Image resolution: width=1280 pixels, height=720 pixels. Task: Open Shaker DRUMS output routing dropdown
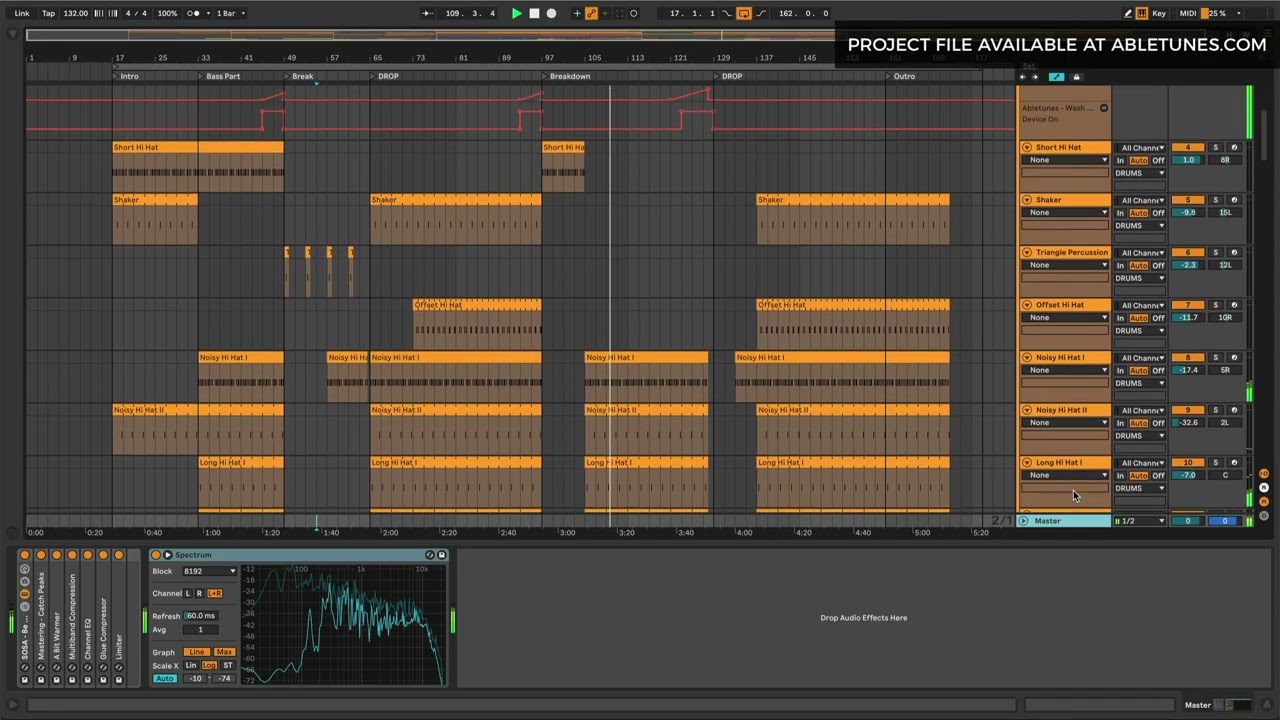pyautogui.click(x=1141, y=225)
